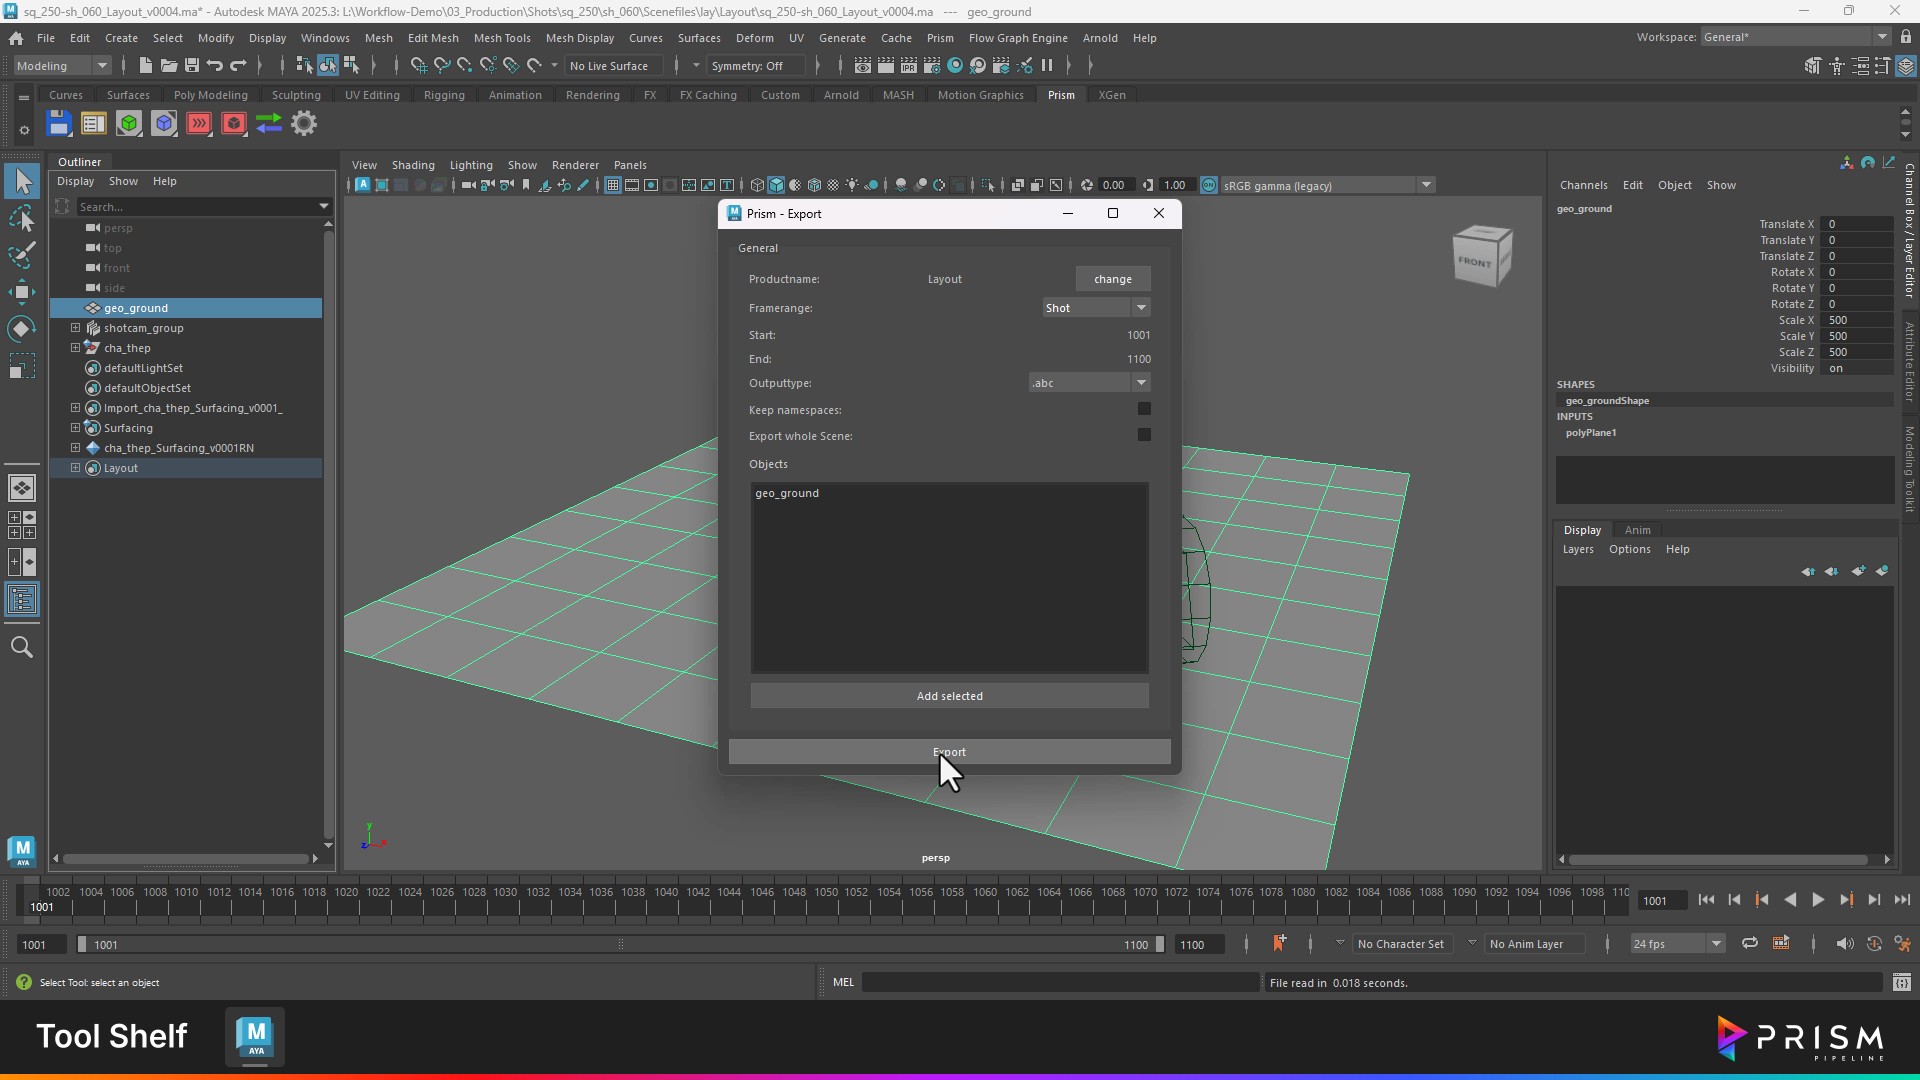This screenshot has width=1920, height=1080.
Task: Switch to the Rigging shelf tab
Action: click(443, 95)
